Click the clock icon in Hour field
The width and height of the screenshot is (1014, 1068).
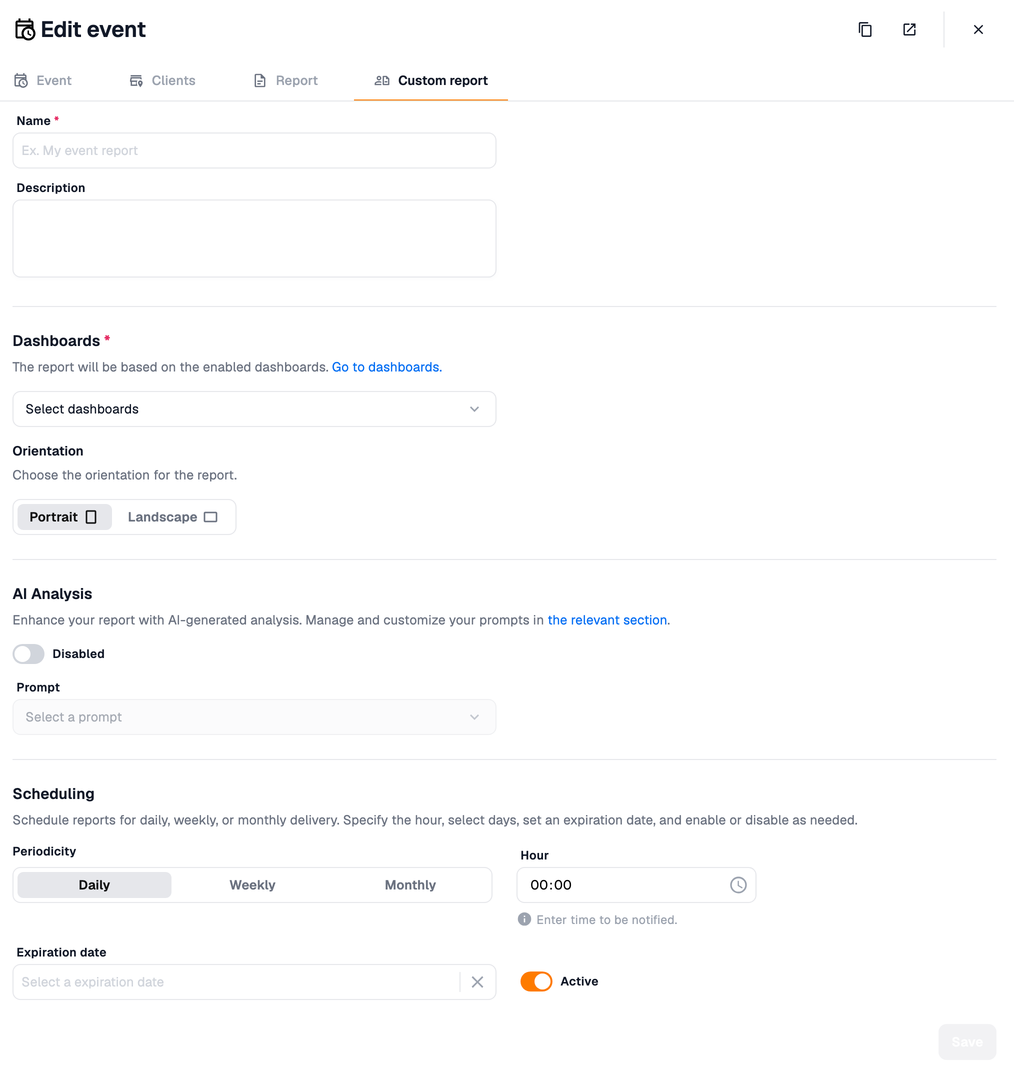coord(738,885)
